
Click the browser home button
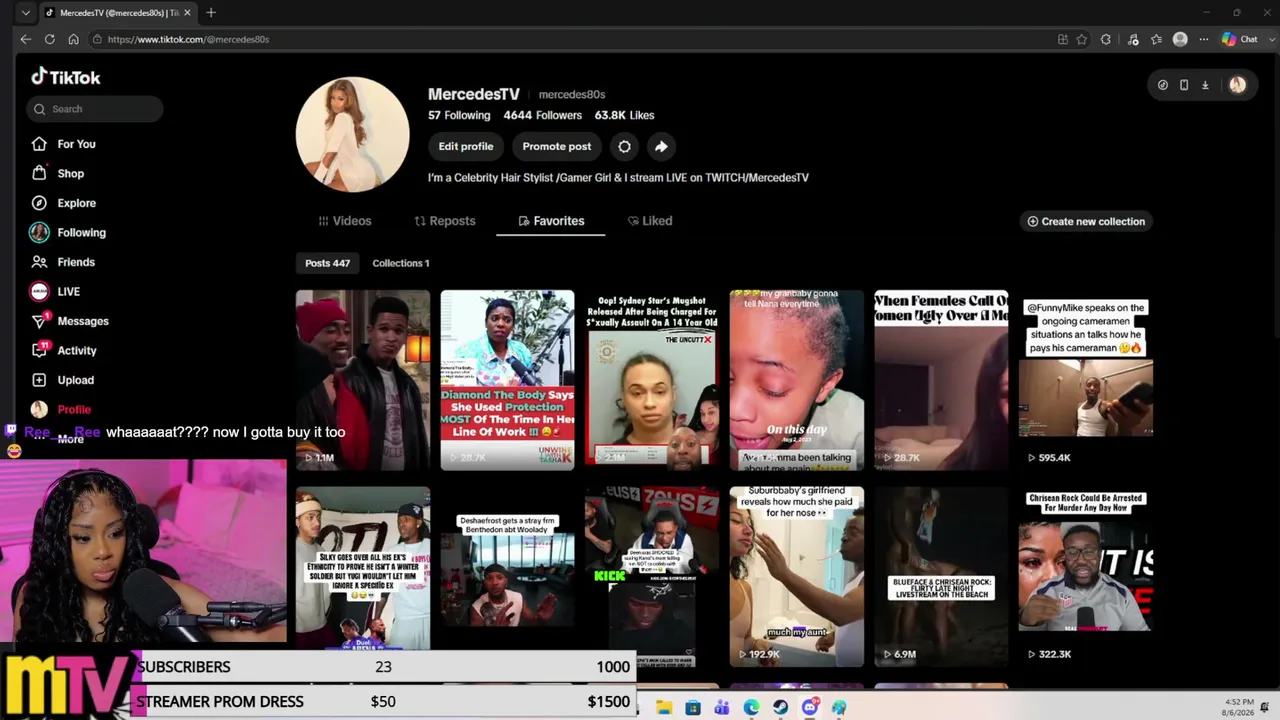click(73, 39)
